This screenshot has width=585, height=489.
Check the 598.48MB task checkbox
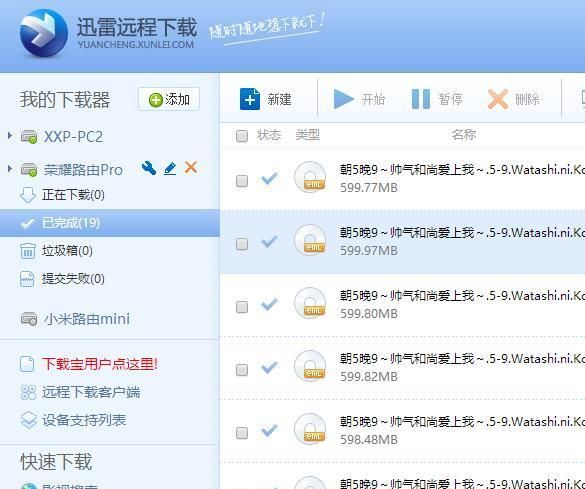pos(242,433)
